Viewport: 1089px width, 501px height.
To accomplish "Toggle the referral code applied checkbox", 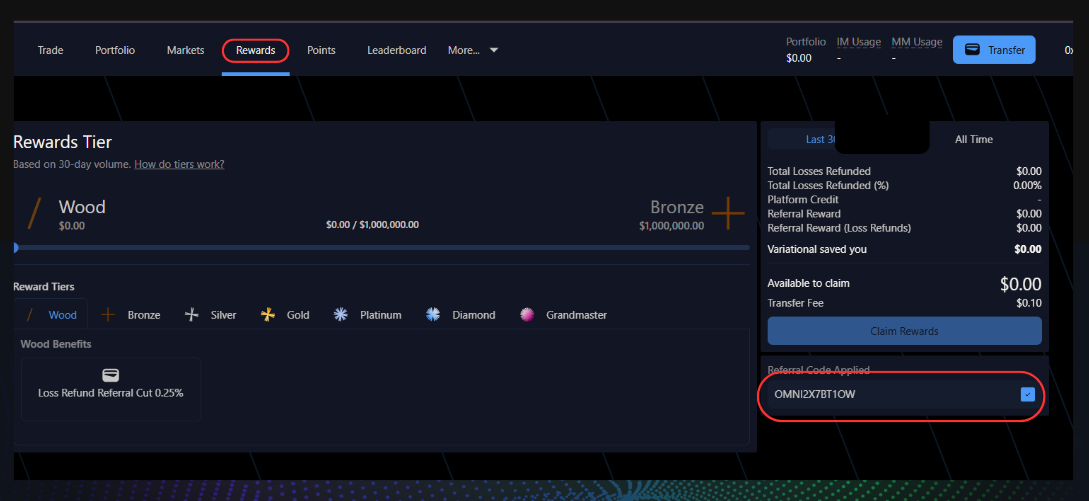I will coord(1028,395).
